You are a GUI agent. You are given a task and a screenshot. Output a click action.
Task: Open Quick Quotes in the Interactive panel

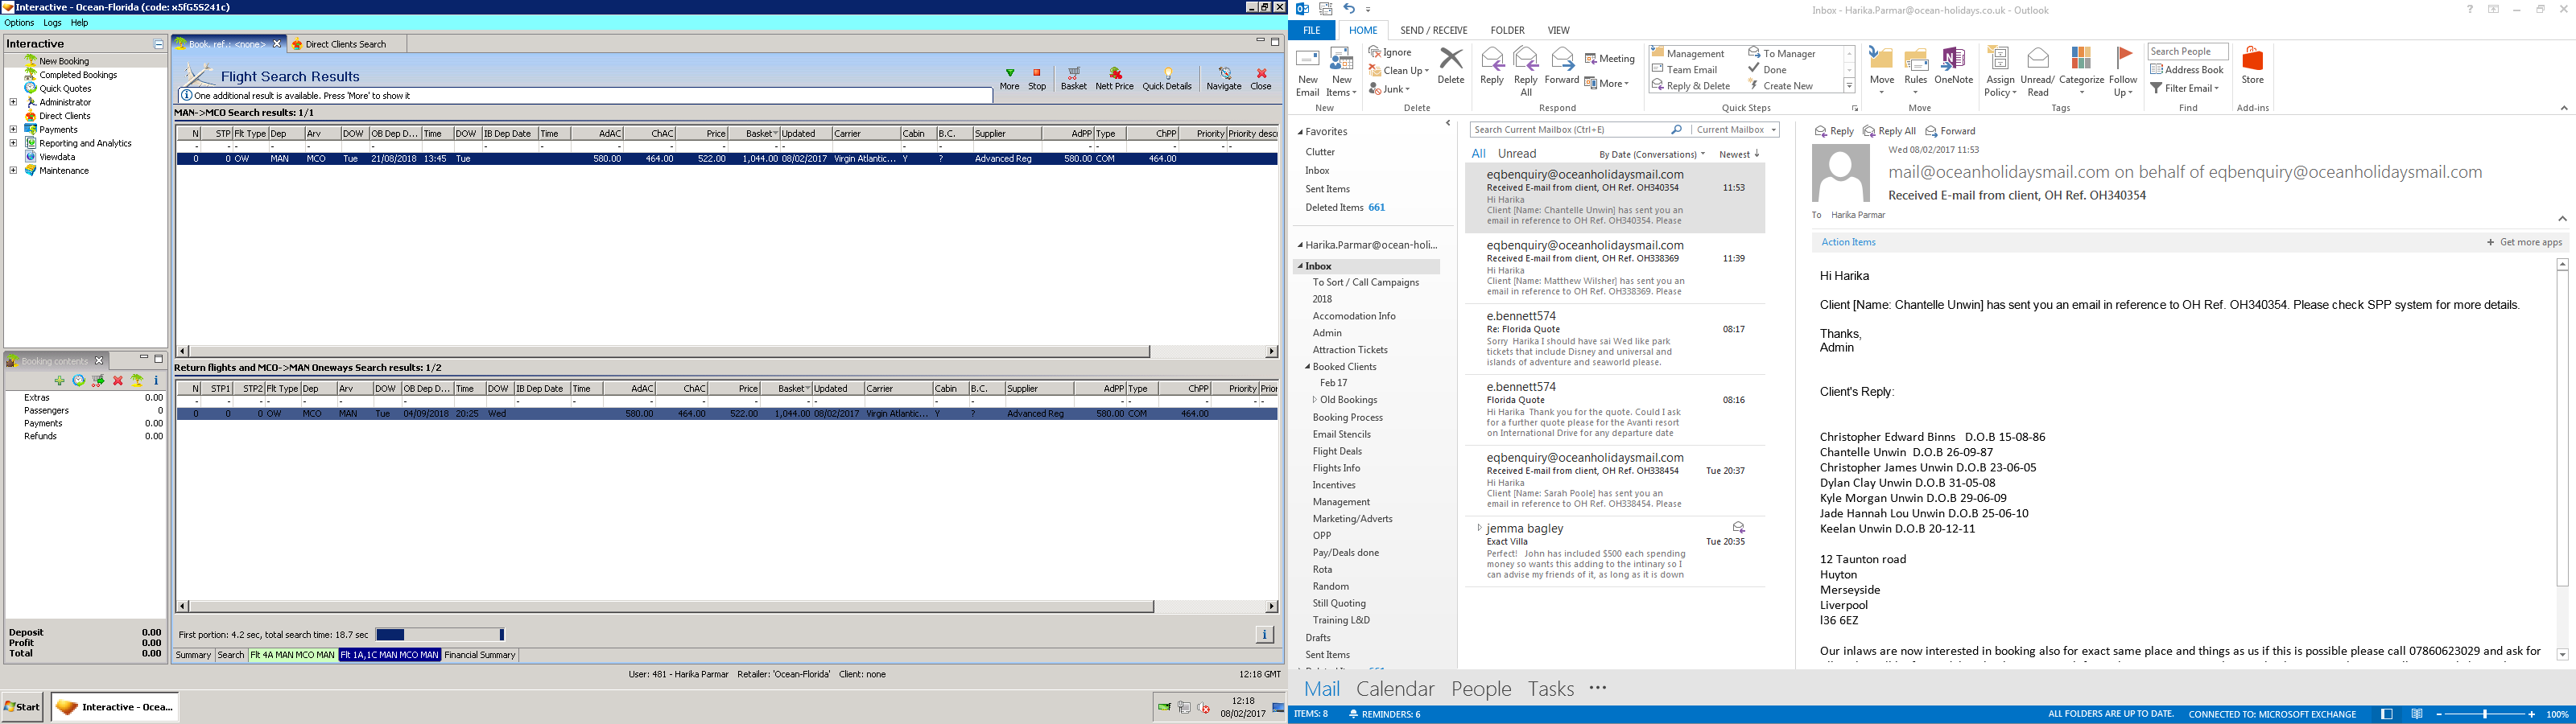(x=58, y=89)
